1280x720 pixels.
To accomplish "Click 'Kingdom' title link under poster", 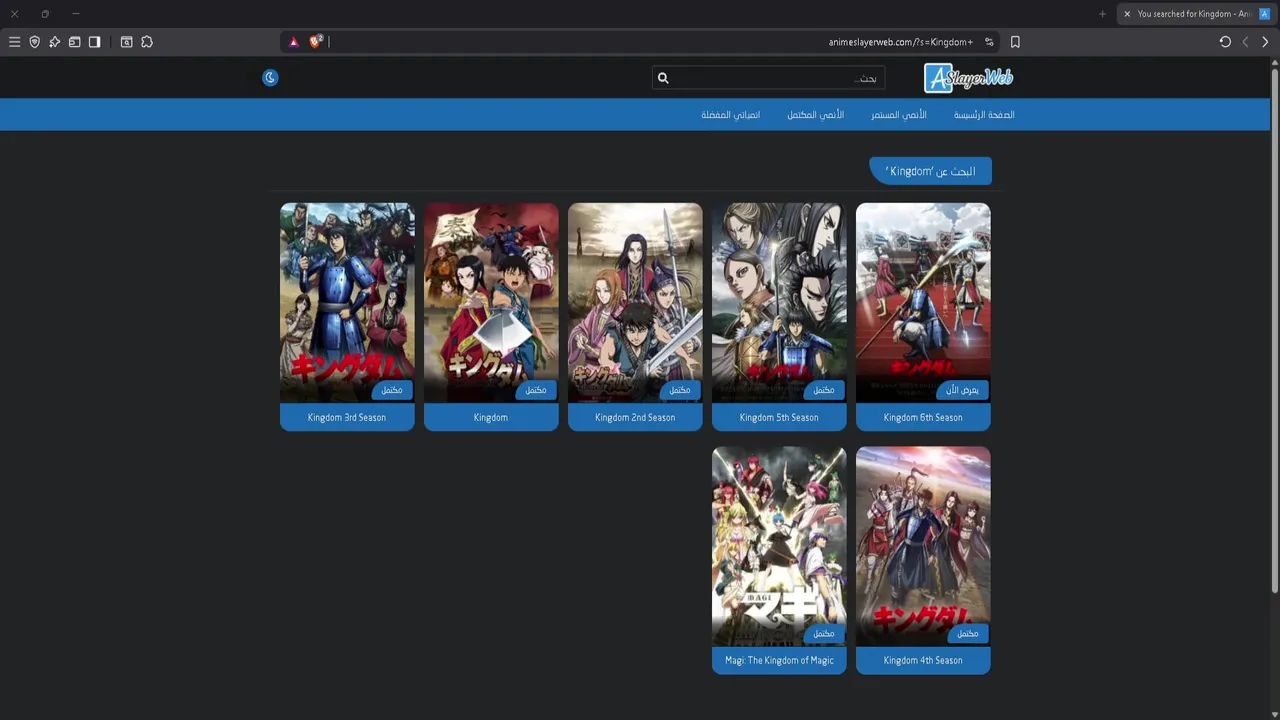I will (491, 418).
